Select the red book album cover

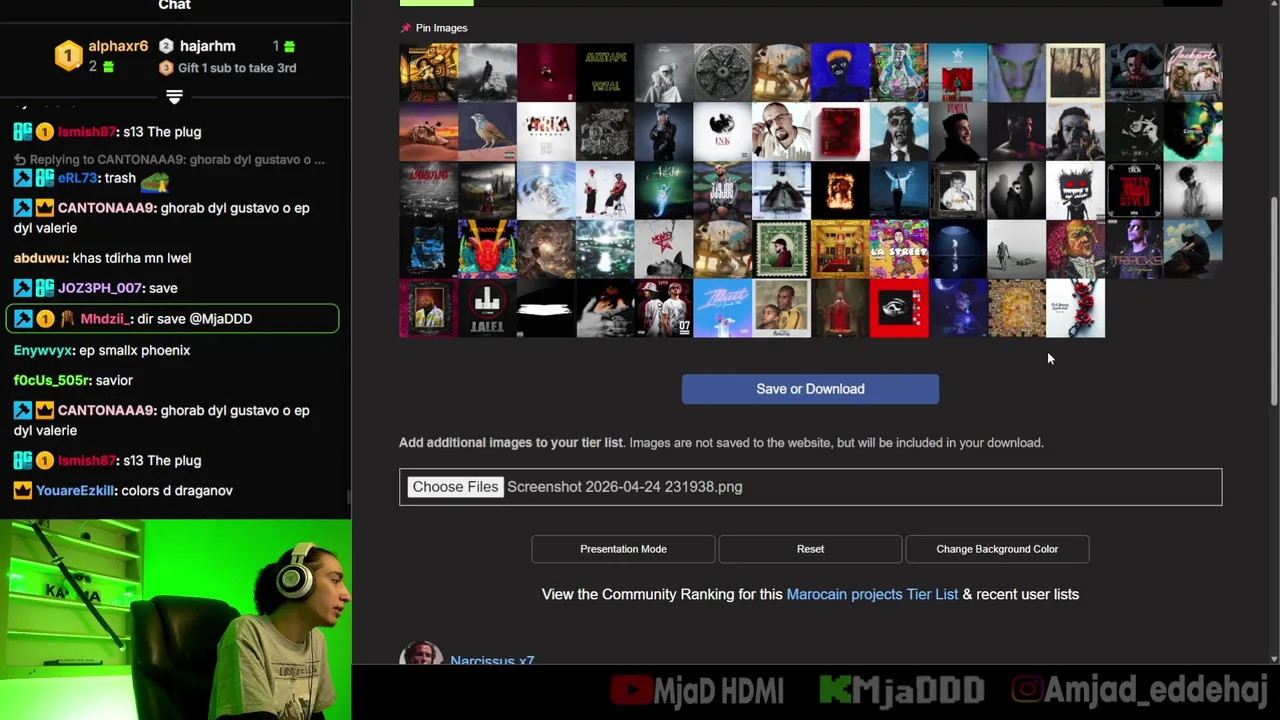840,132
